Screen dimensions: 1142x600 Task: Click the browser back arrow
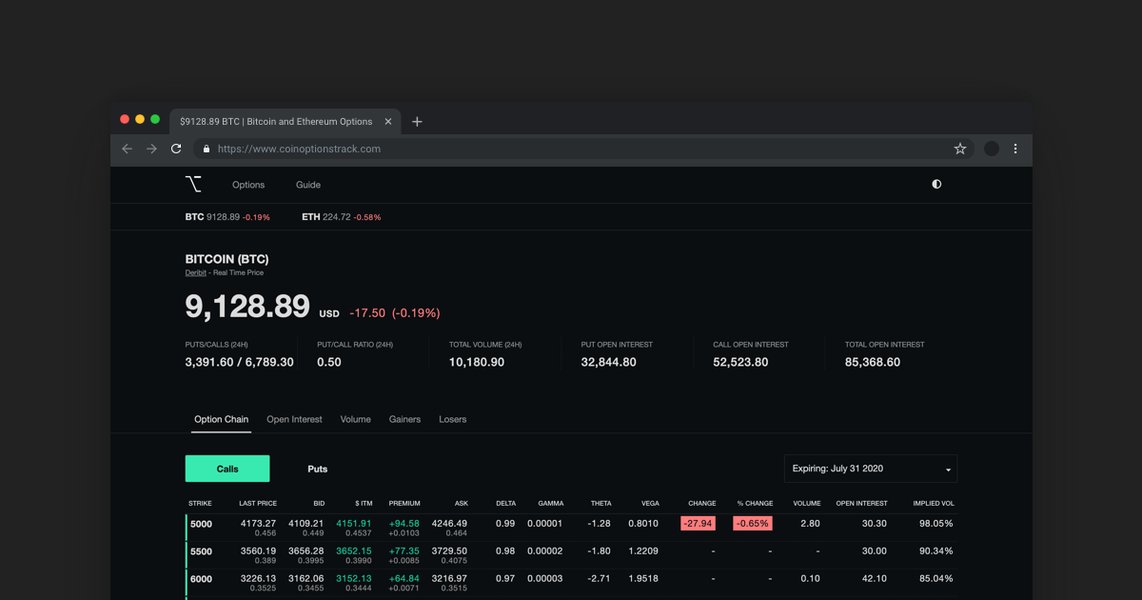127,149
